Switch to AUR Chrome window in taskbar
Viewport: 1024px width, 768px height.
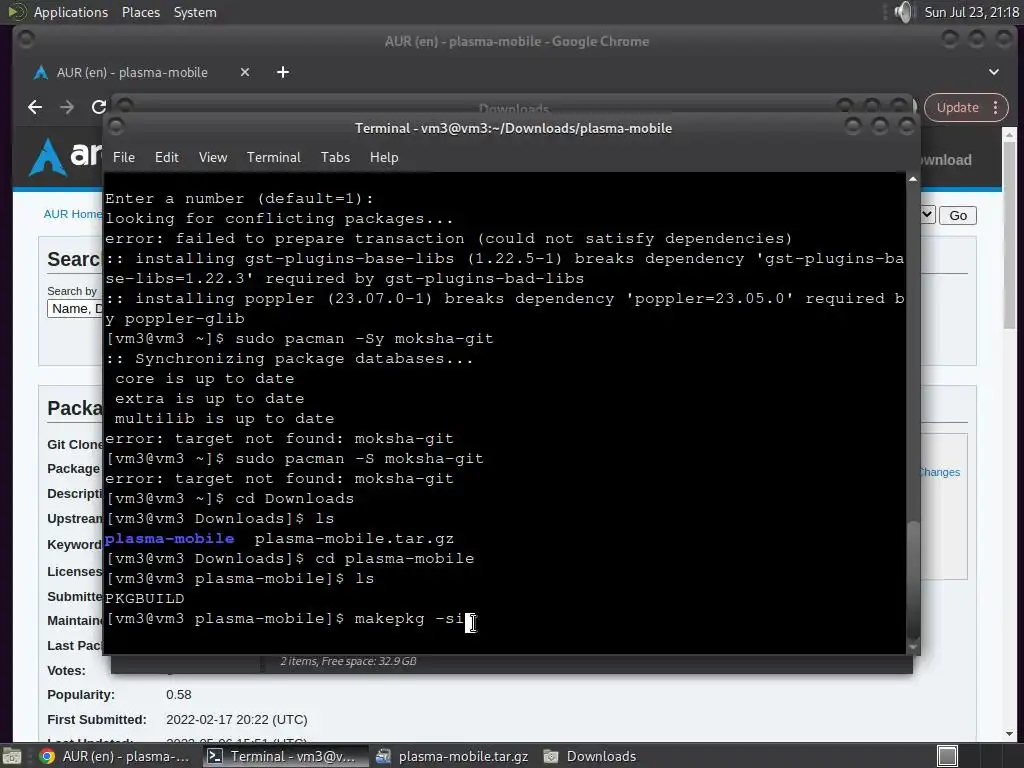115,756
